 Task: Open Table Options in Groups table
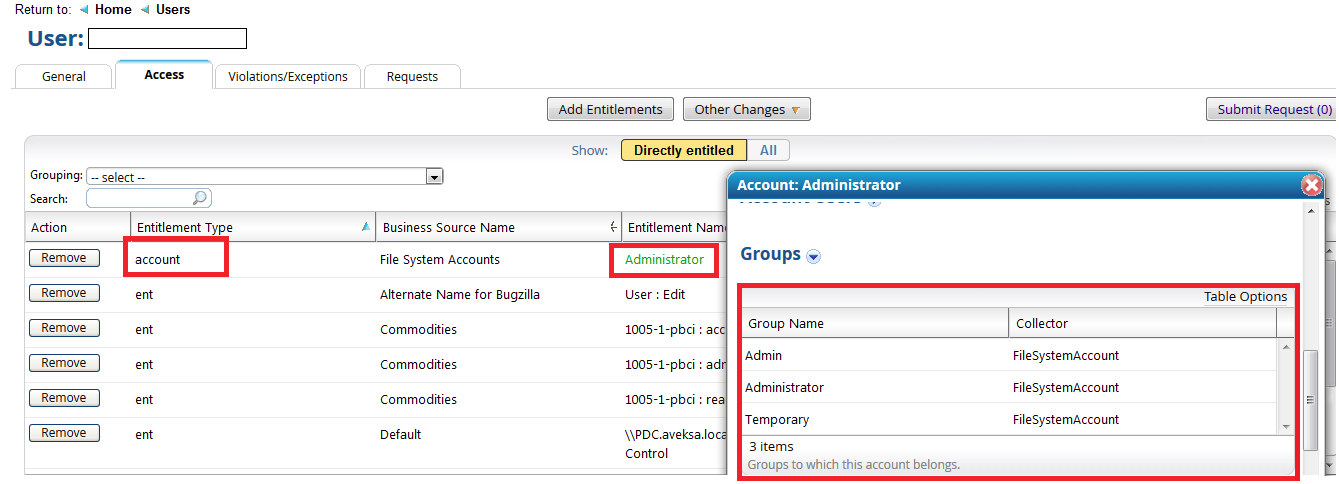click(x=1245, y=297)
